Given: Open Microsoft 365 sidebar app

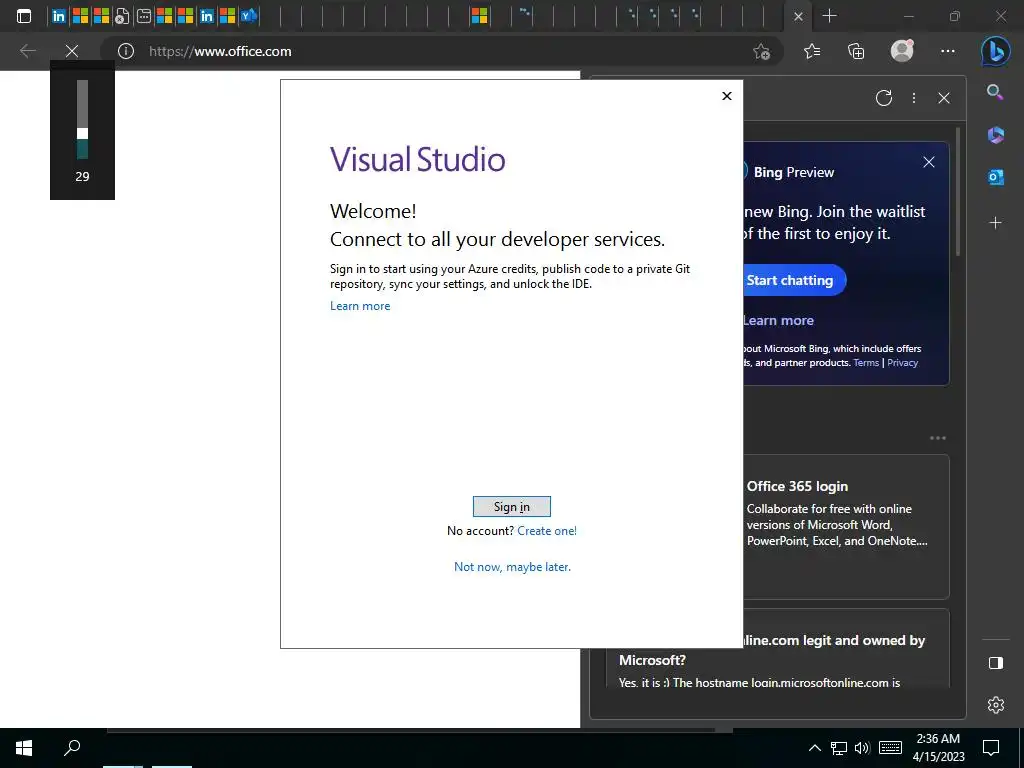Looking at the screenshot, I should (x=995, y=135).
